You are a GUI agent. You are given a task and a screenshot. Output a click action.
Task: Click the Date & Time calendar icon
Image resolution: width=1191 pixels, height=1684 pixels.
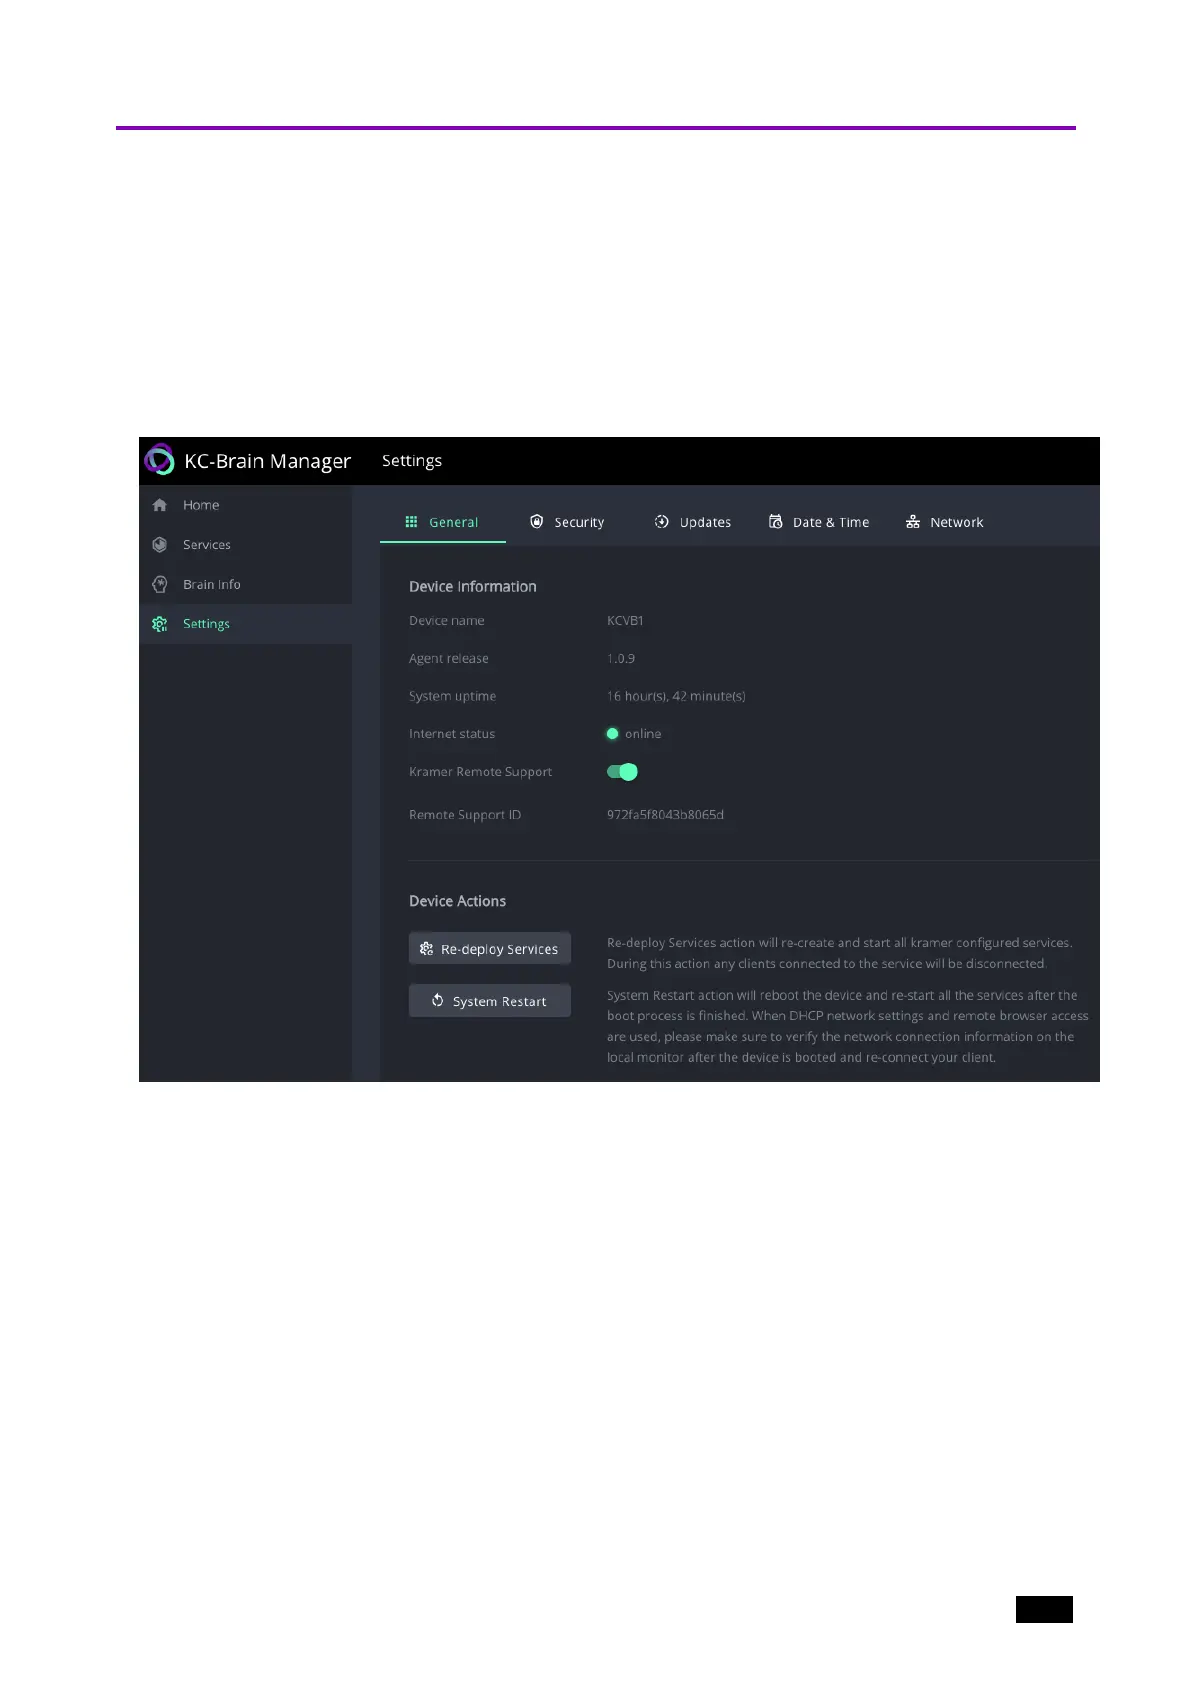[x=775, y=521]
